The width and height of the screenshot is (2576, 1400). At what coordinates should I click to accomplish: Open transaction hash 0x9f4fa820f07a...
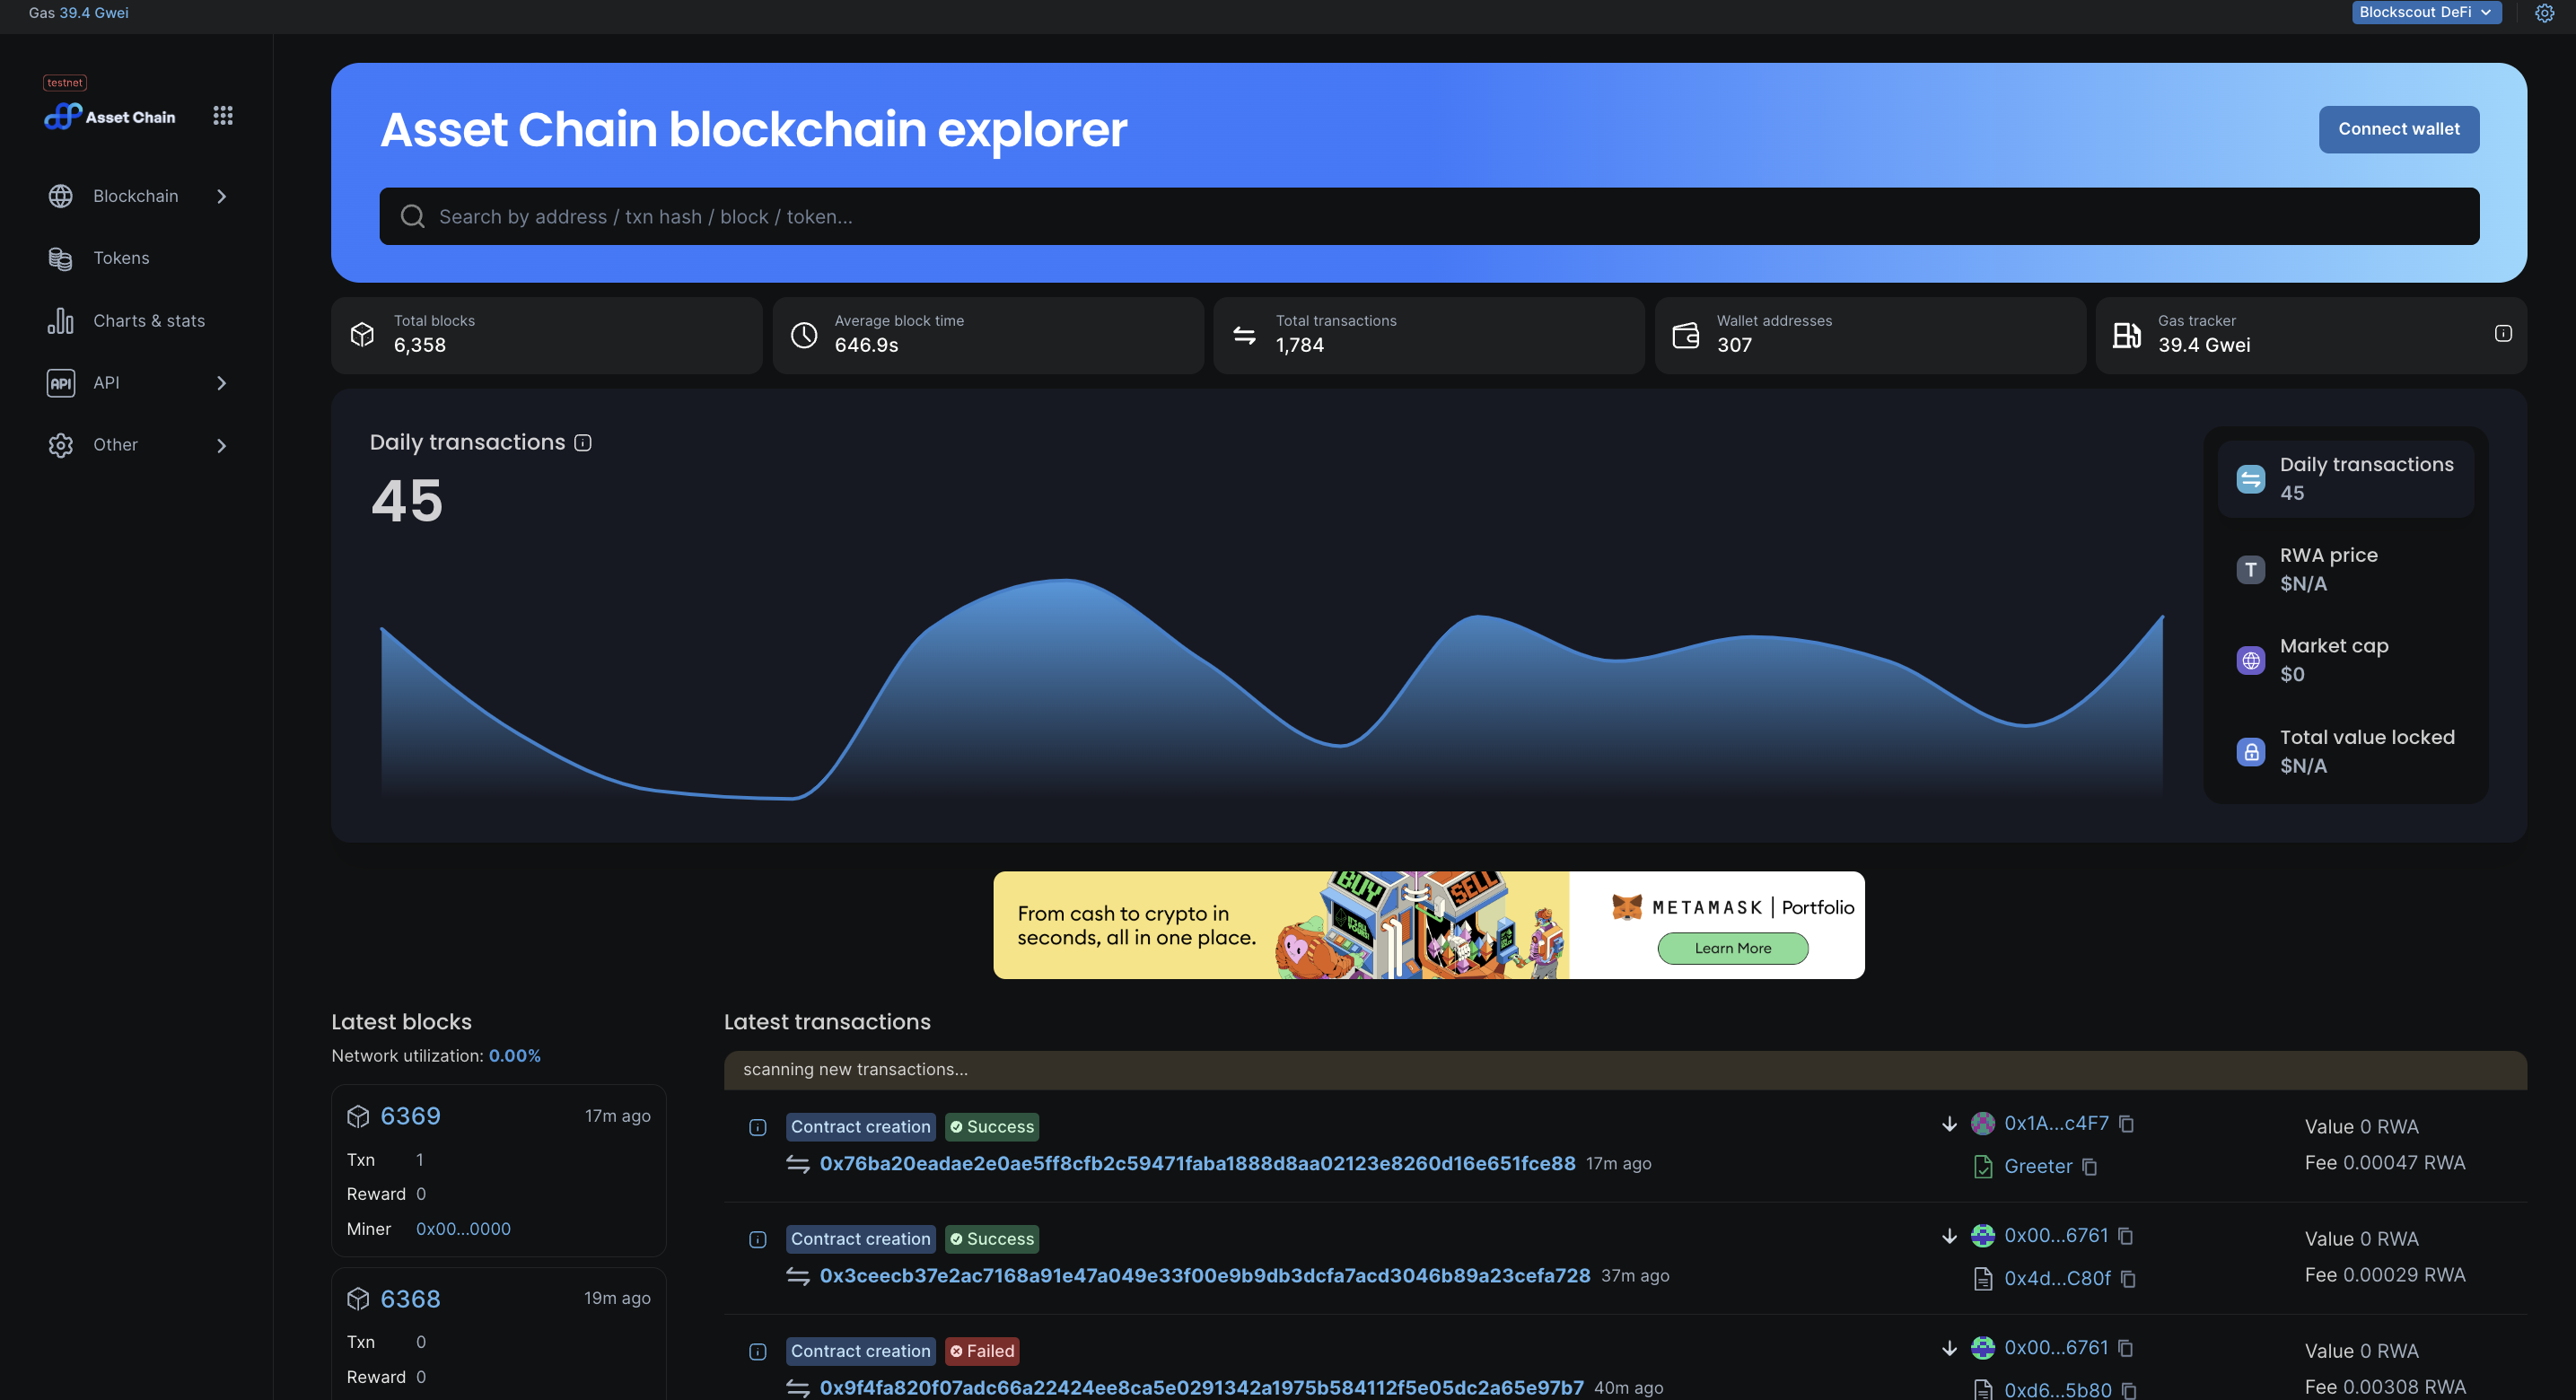click(x=1201, y=1387)
